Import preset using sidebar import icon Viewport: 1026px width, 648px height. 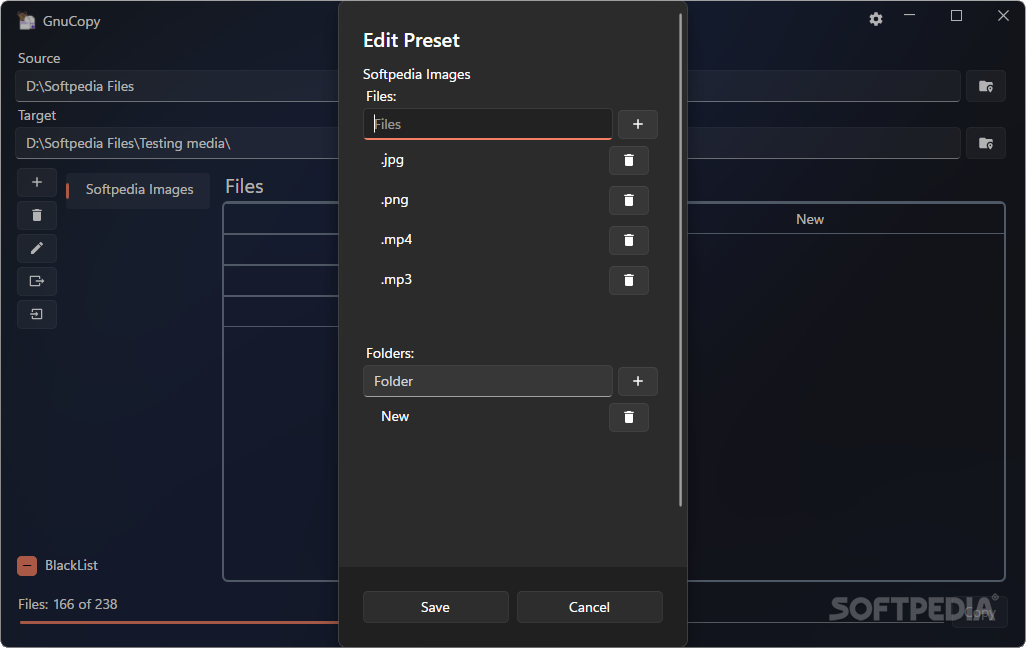[x=37, y=314]
